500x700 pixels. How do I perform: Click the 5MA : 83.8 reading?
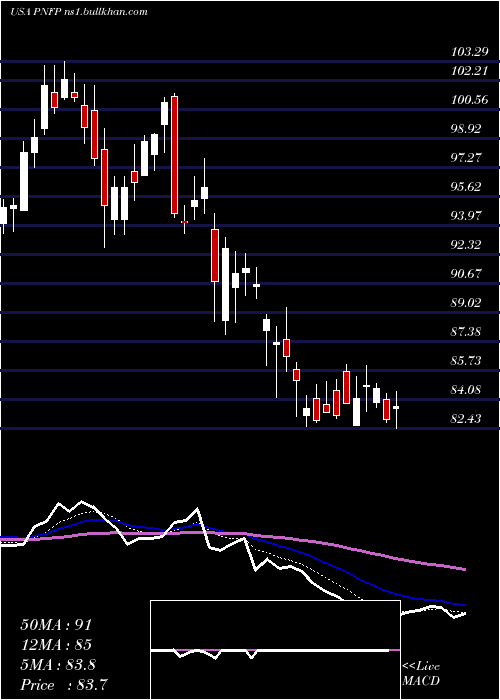point(58,665)
